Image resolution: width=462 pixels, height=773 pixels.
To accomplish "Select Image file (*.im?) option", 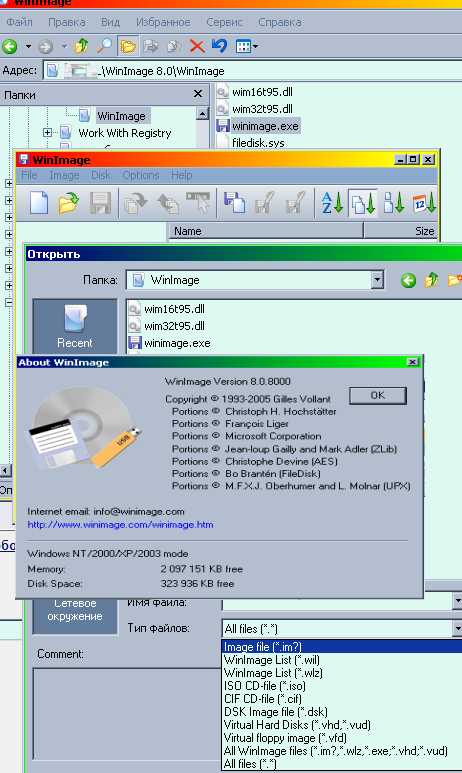I will 342,647.
